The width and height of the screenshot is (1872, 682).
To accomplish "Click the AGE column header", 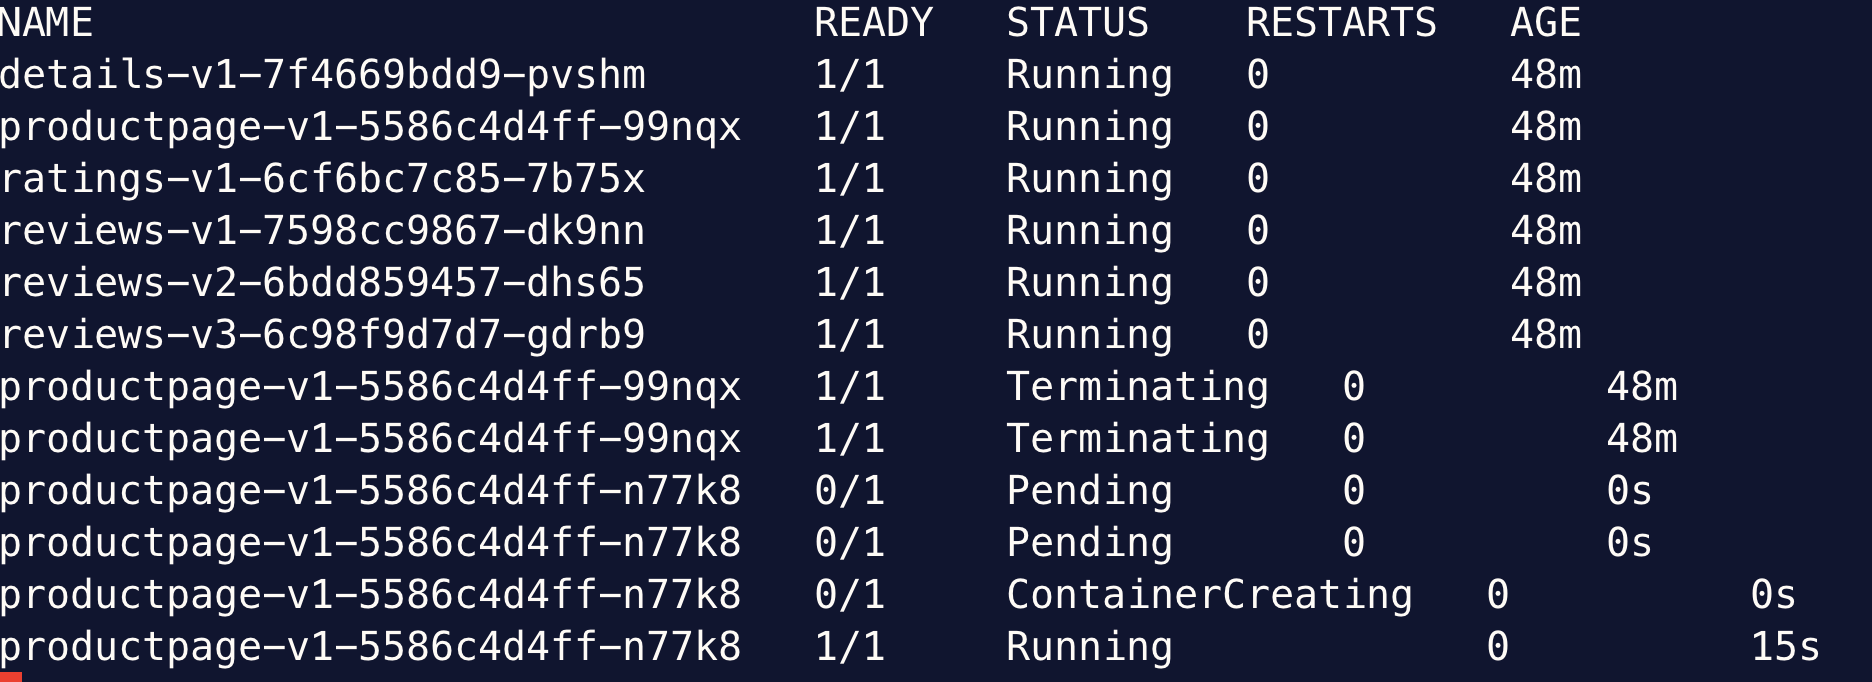I will tap(1545, 22).
